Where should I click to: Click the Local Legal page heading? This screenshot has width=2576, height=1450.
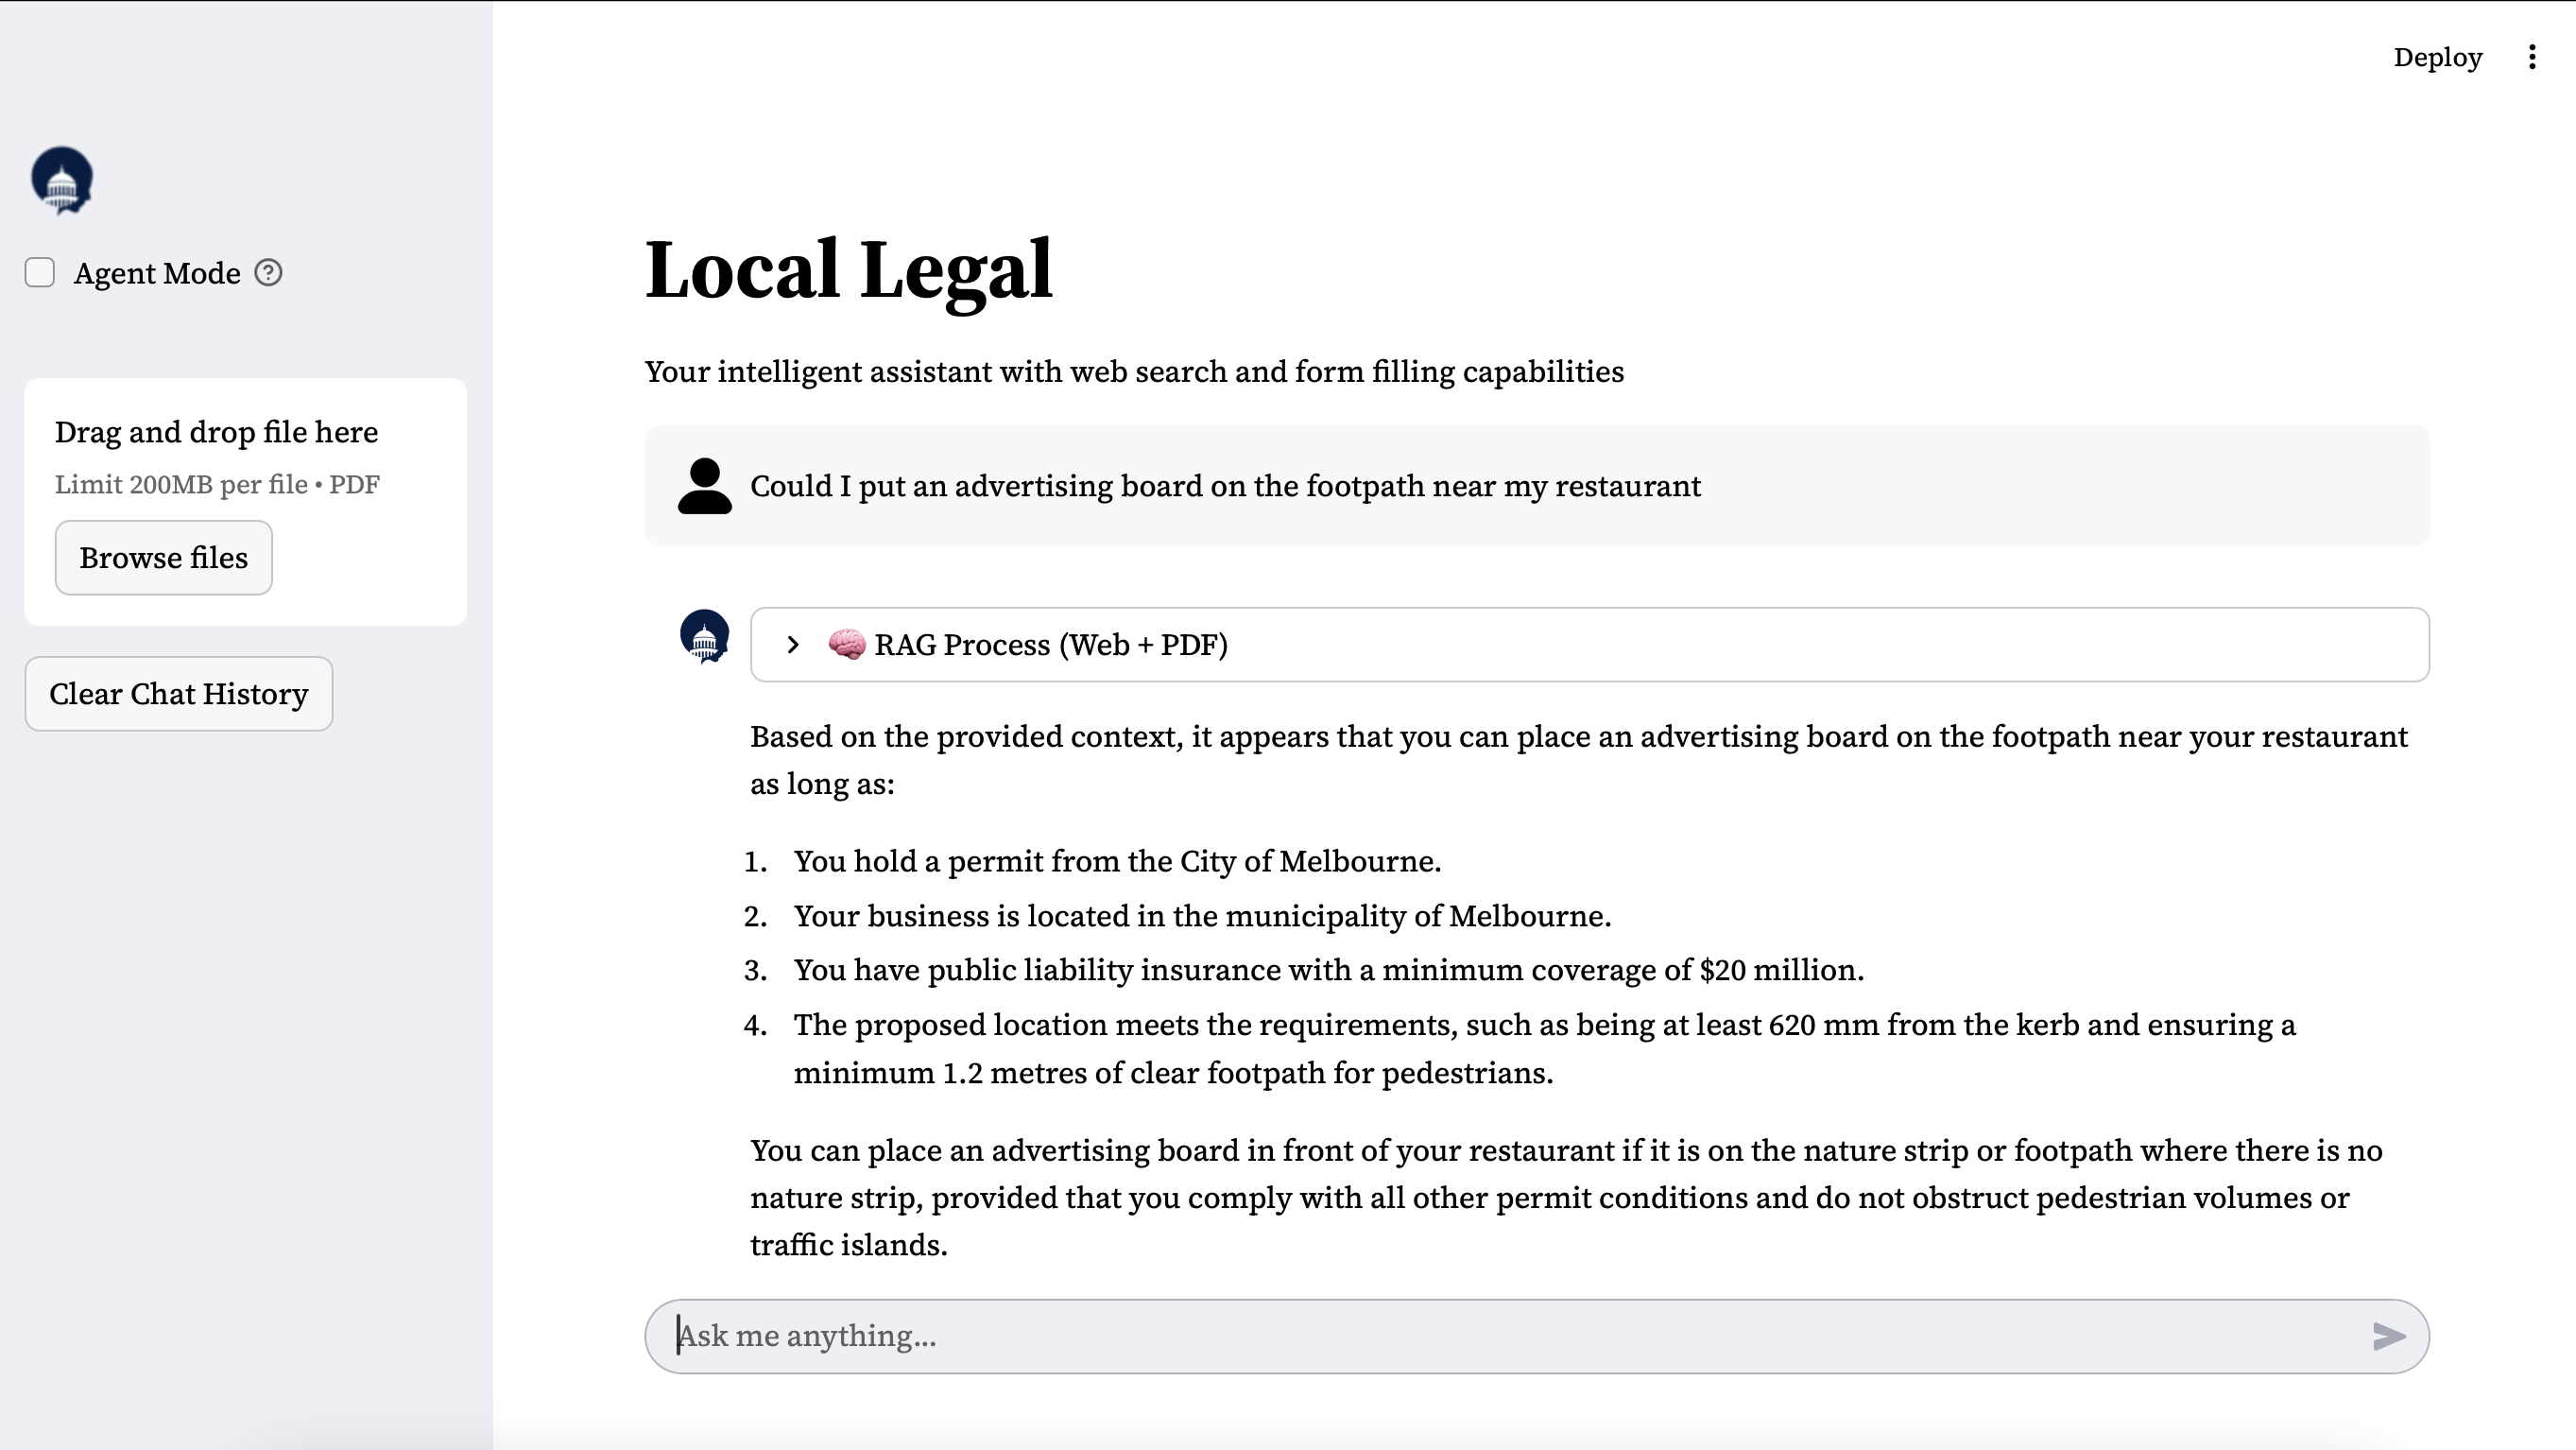[848, 270]
